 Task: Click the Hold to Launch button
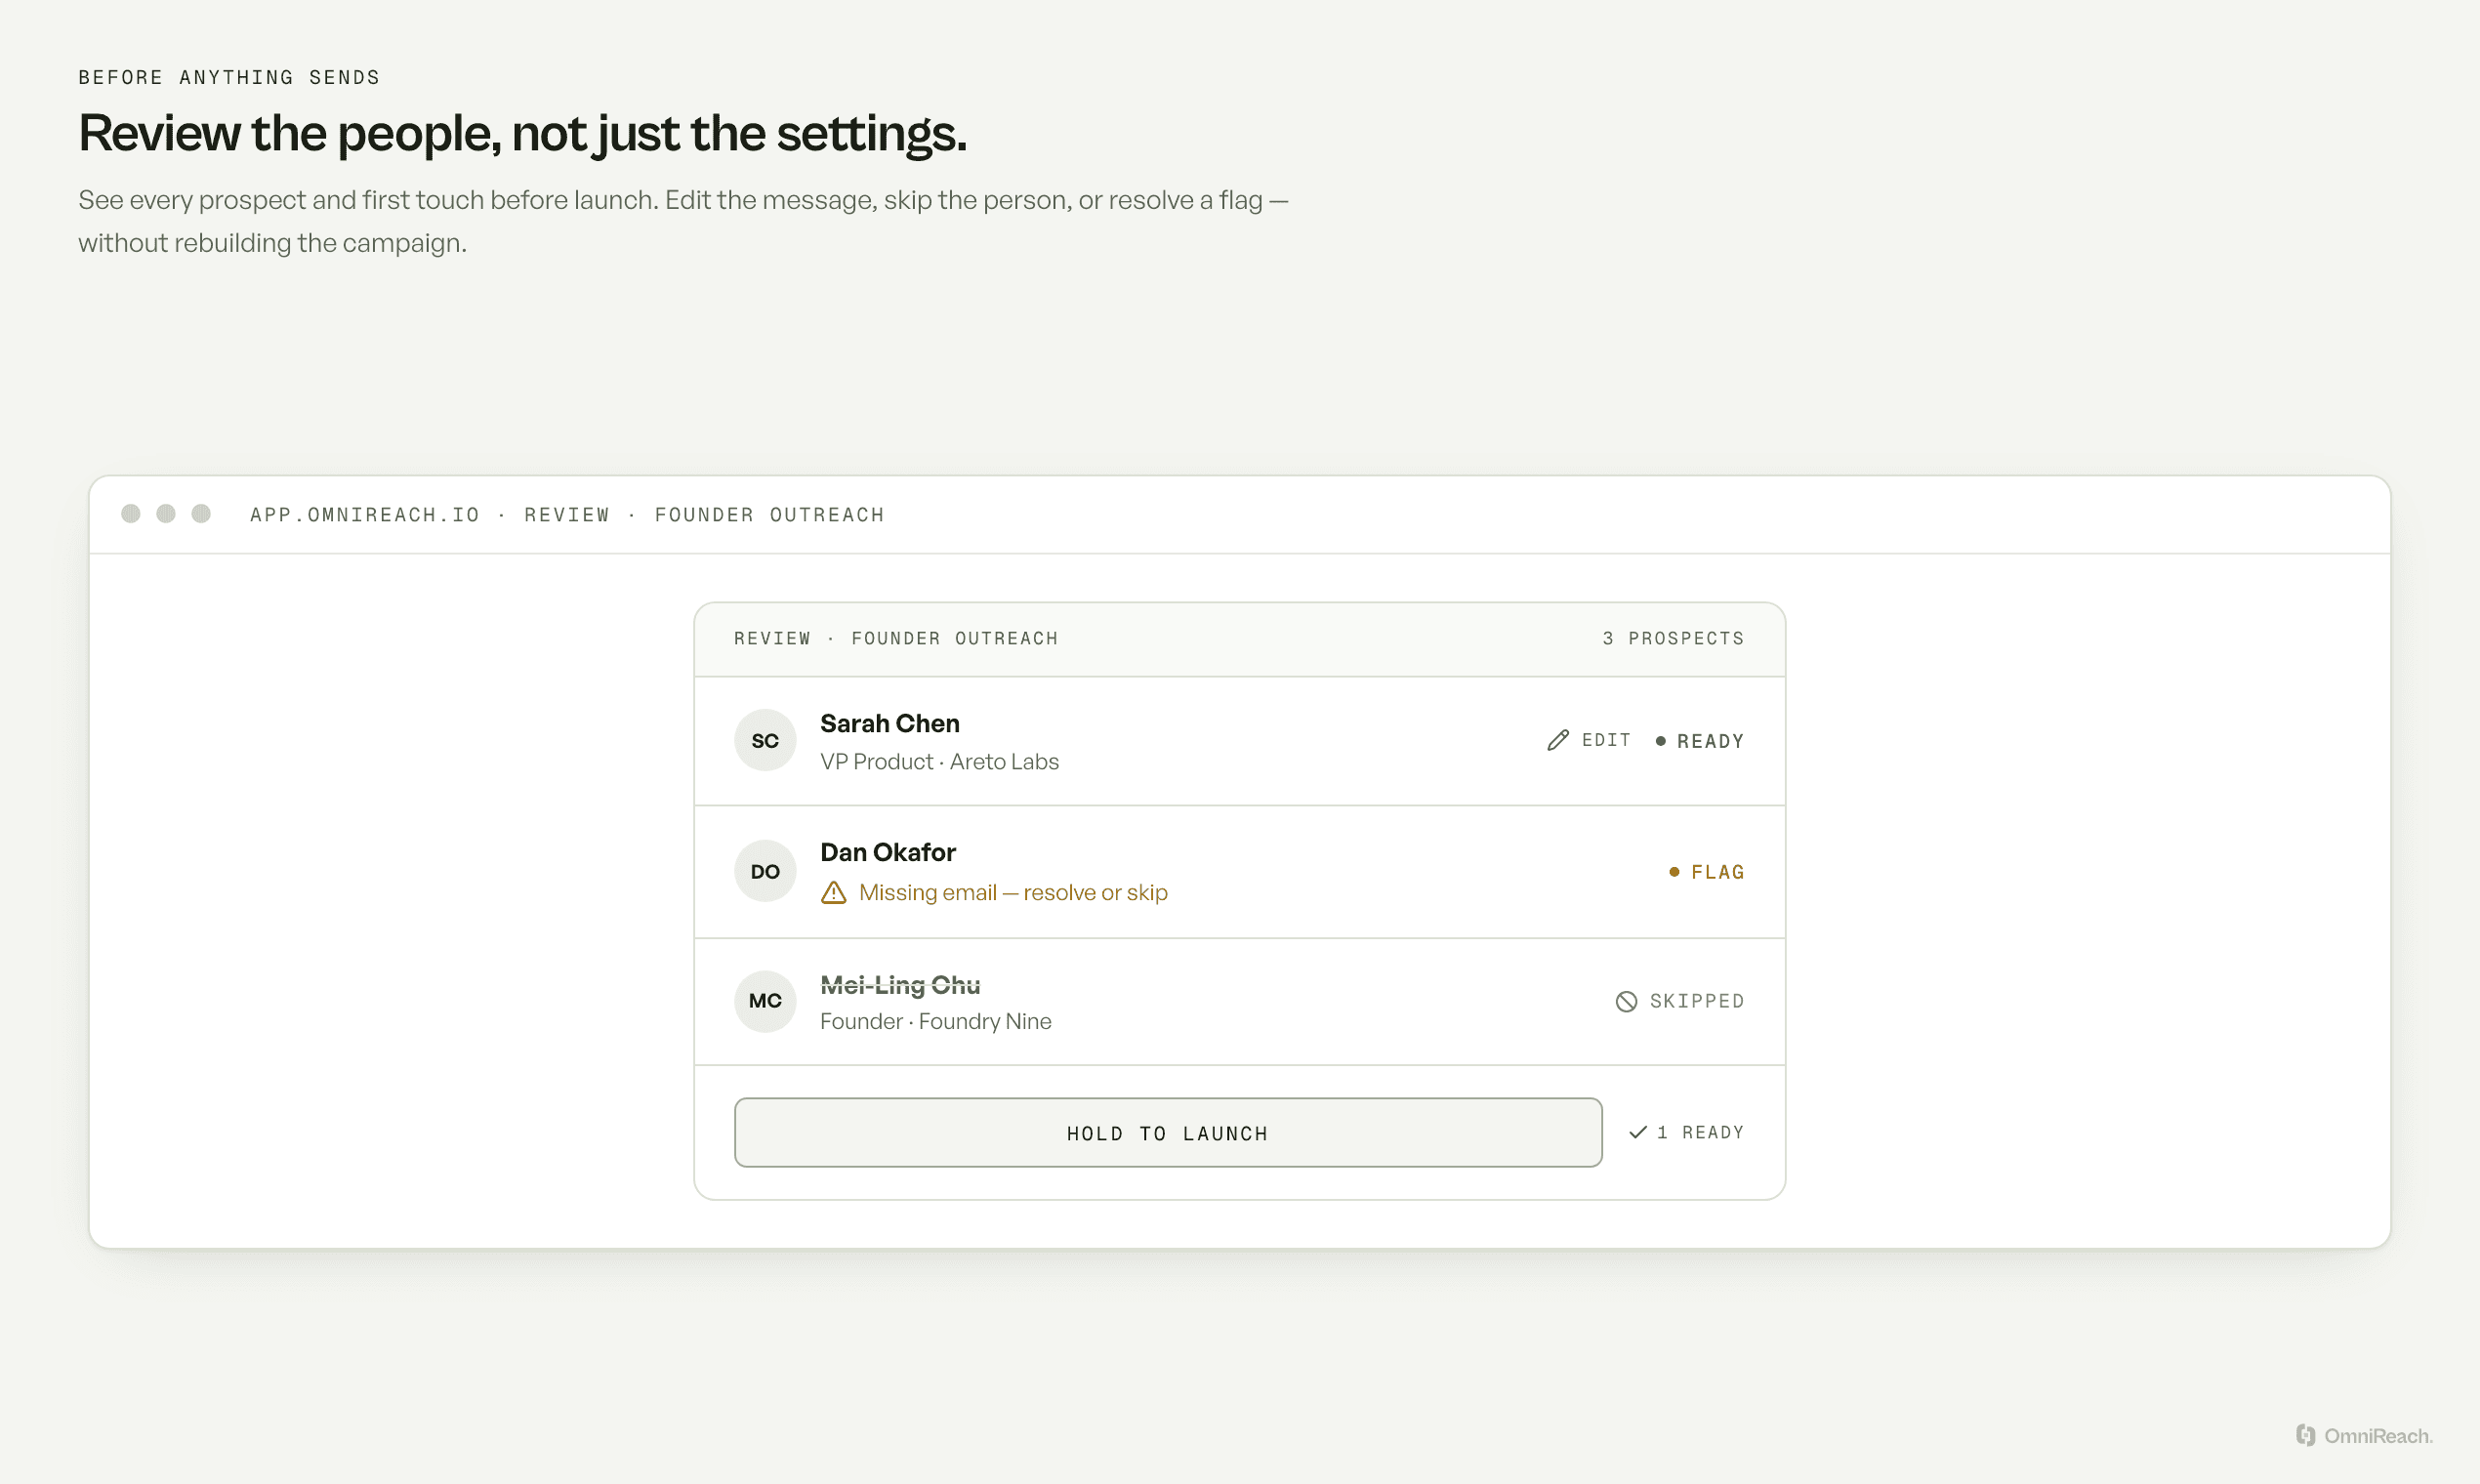(x=1168, y=1133)
